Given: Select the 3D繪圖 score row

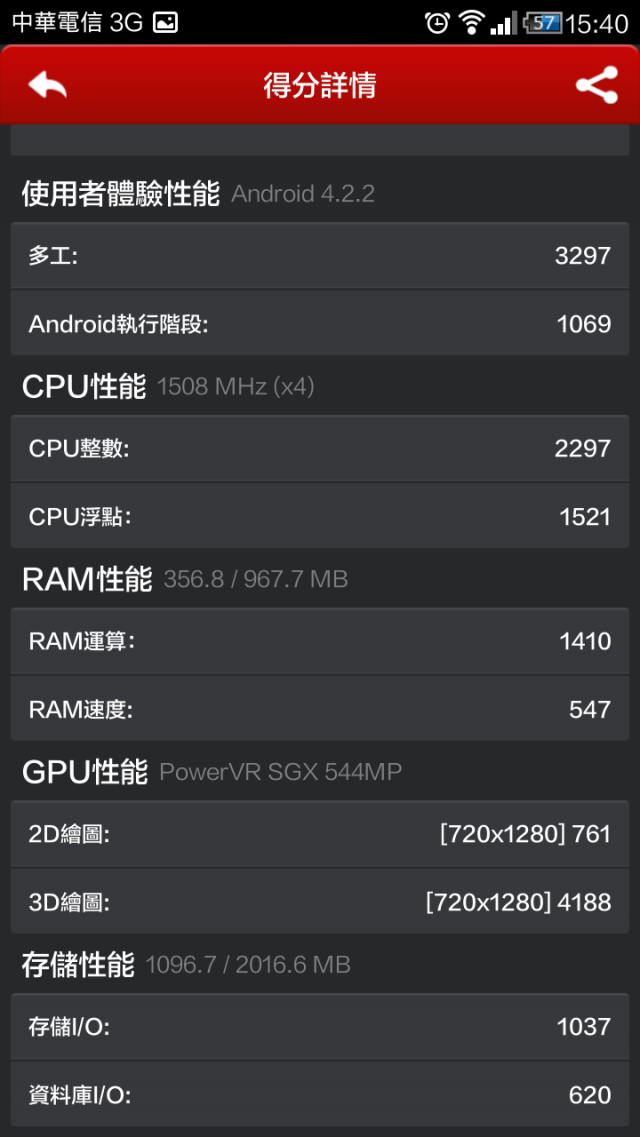Looking at the screenshot, I should pos(319,901).
